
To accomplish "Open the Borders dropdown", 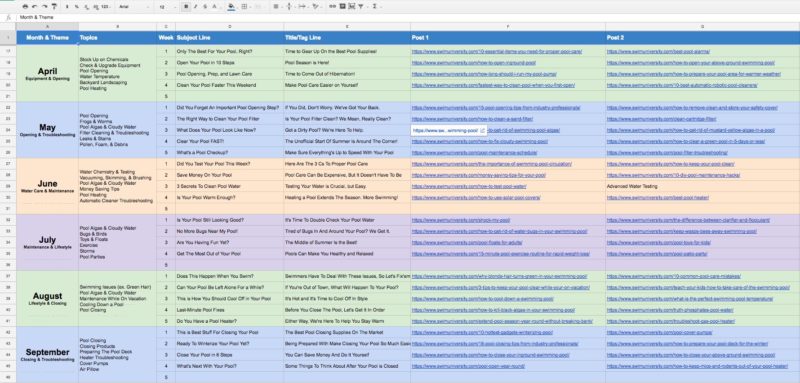I will click(245, 7).
